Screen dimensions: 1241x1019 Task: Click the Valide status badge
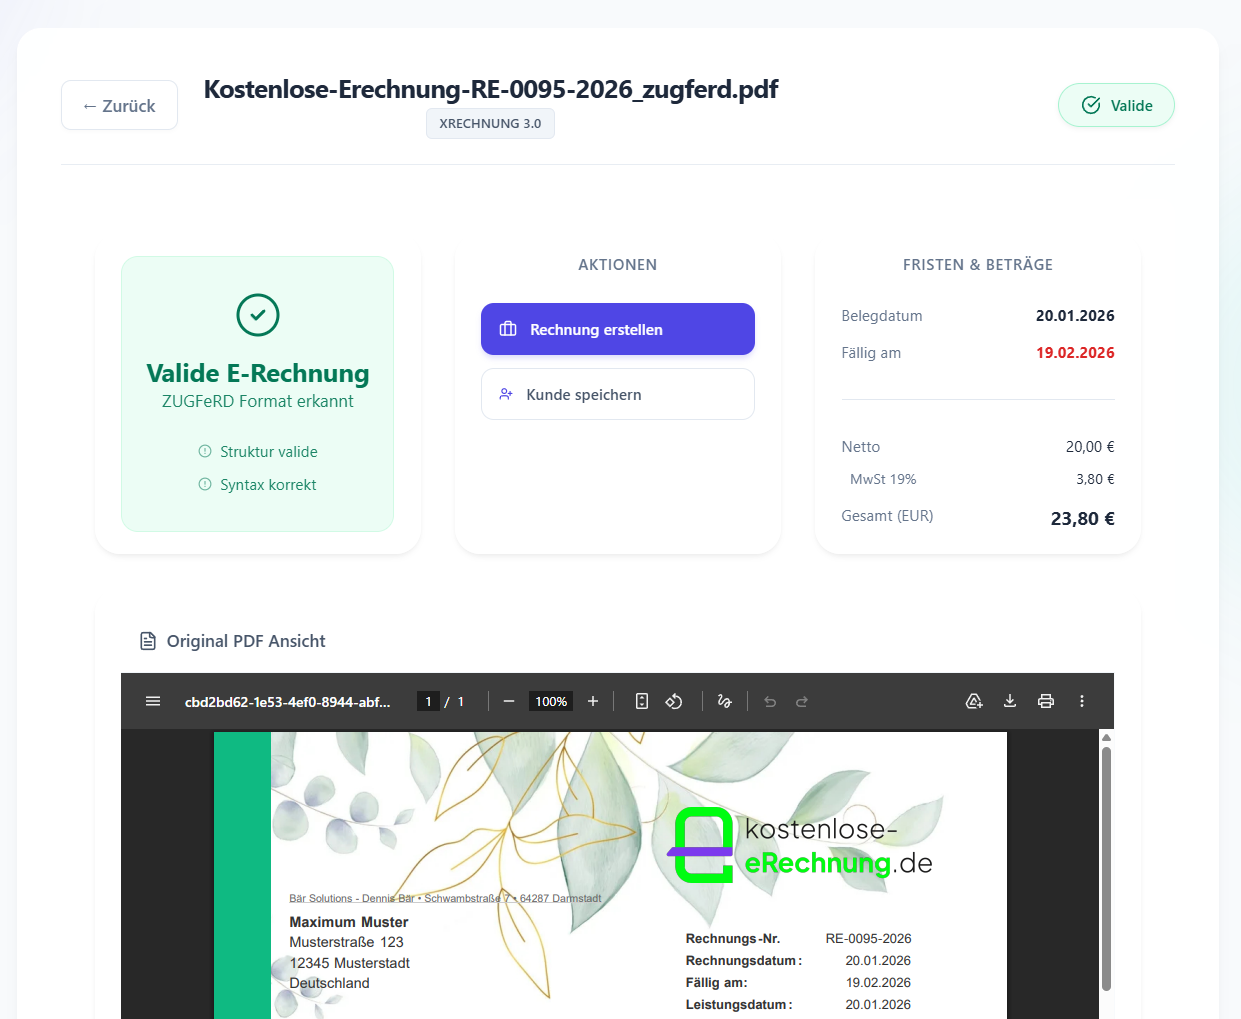click(x=1116, y=105)
